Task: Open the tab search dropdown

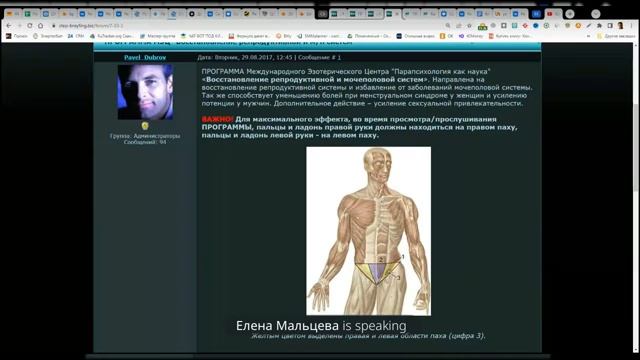Action: (596, 14)
